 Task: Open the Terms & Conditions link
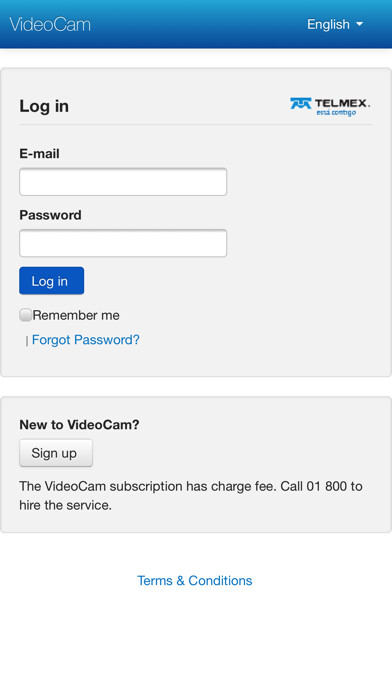[194, 581]
